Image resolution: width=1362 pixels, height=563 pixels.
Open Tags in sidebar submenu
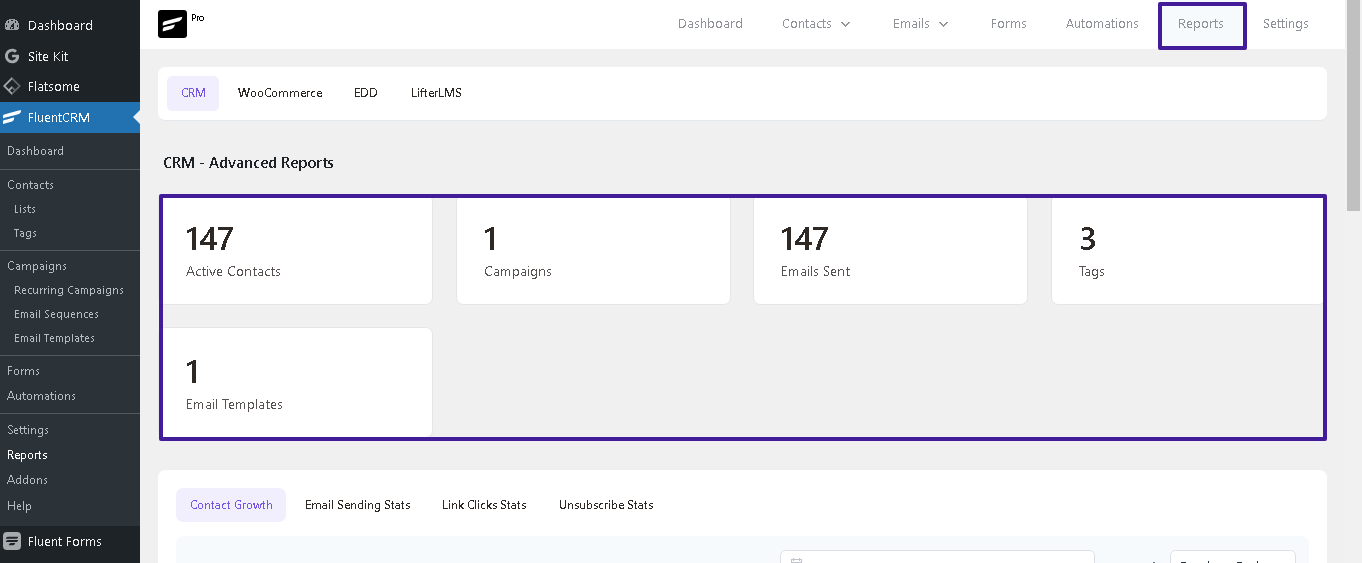[25, 233]
